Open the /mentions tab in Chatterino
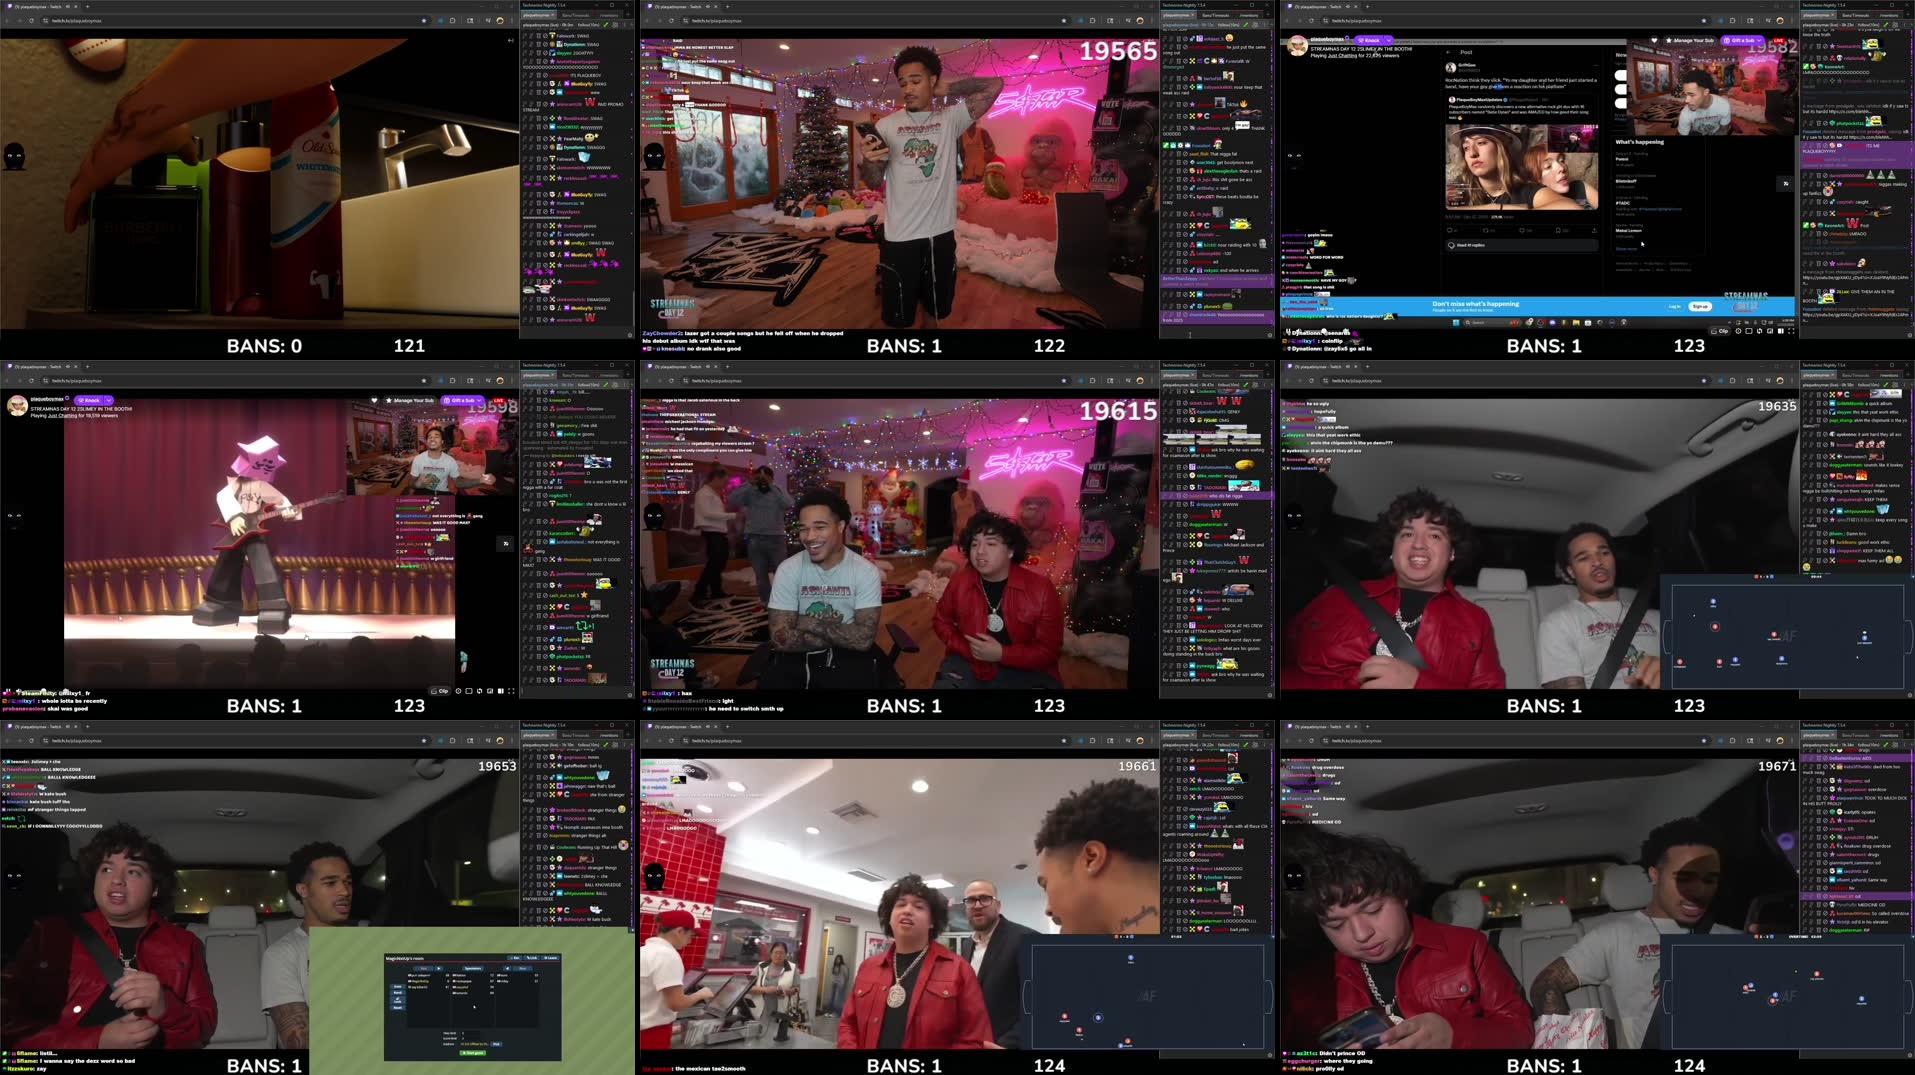Viewport: 1915px width, 1075px height. [x=1249, y=15]
